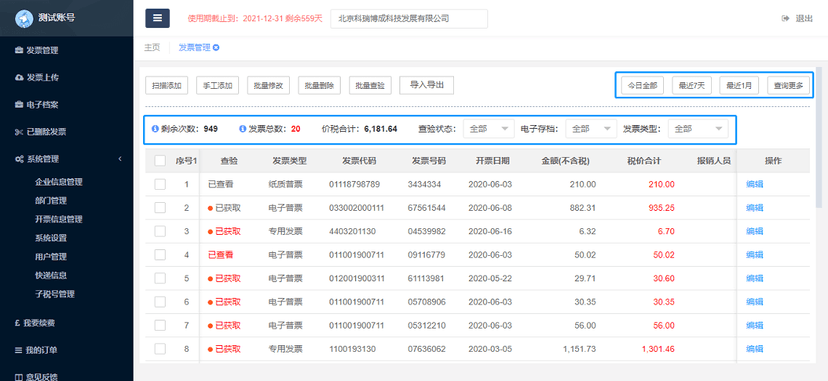Image resolution: width=828 pixels, height=381 pixels.
Task: Open the 查验状态 dropdown
Action: (x=488, y=129)
